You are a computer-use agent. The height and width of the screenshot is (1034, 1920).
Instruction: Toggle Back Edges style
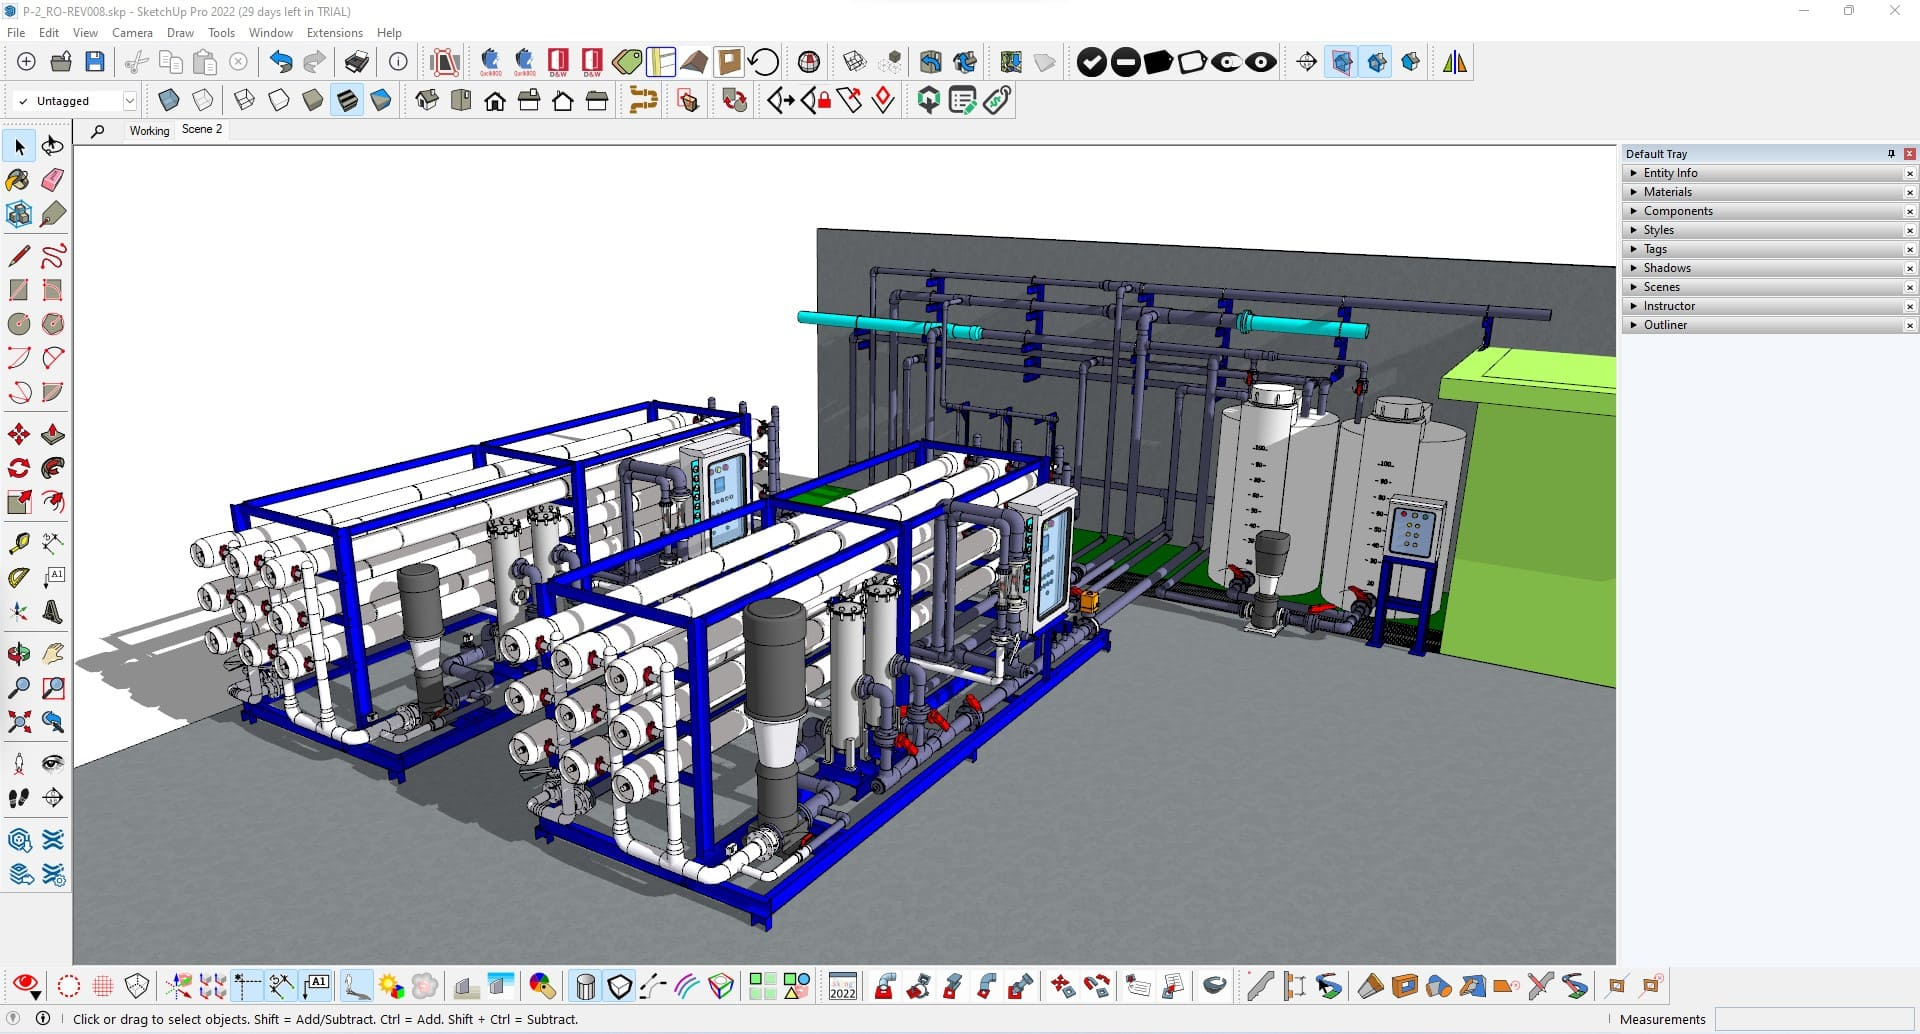pyautogui.click(x=203, y=100)
